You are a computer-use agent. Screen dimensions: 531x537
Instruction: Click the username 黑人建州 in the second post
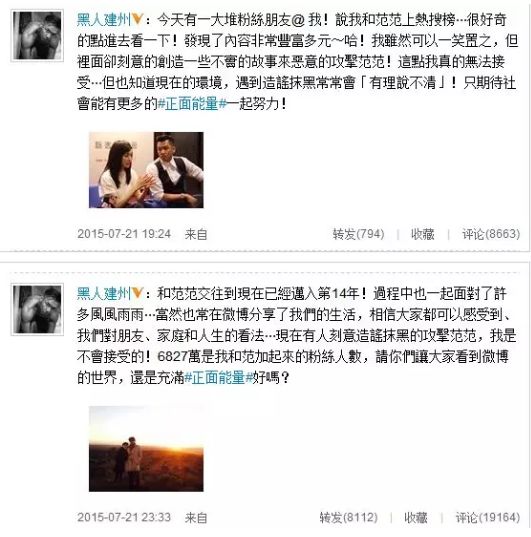coord(104,294)
